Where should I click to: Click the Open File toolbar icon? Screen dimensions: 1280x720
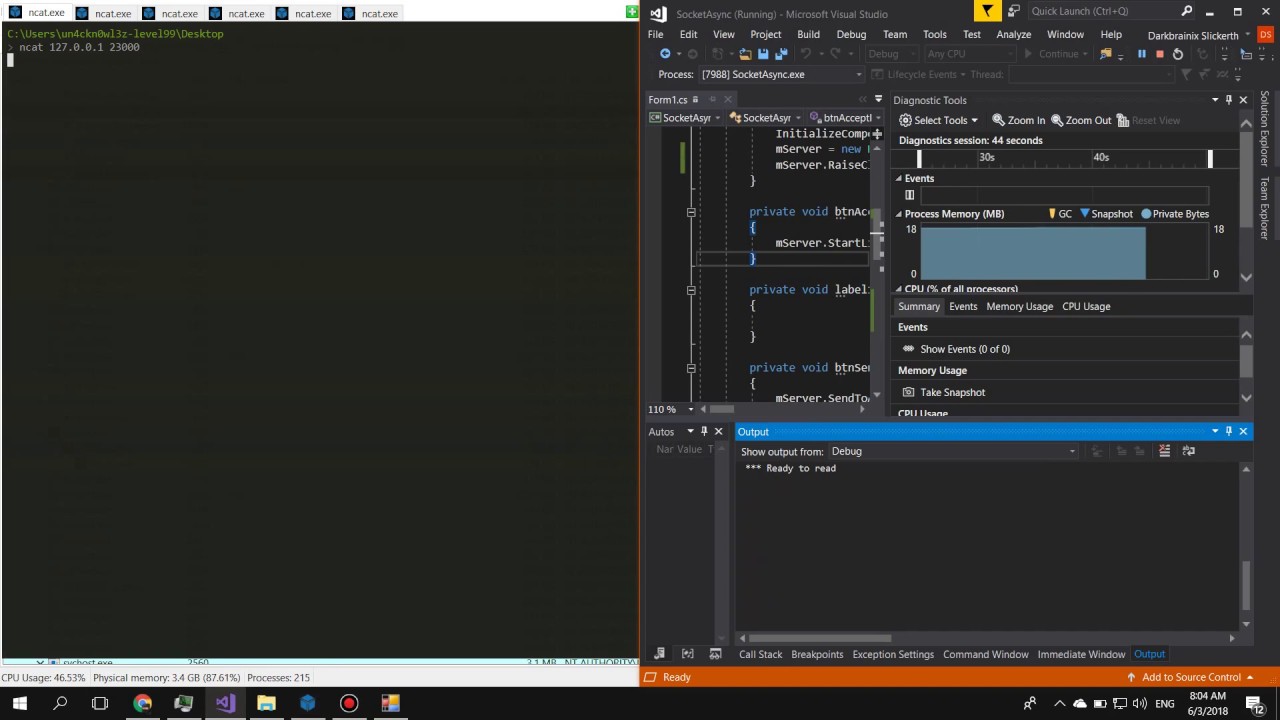pos(745,54)
